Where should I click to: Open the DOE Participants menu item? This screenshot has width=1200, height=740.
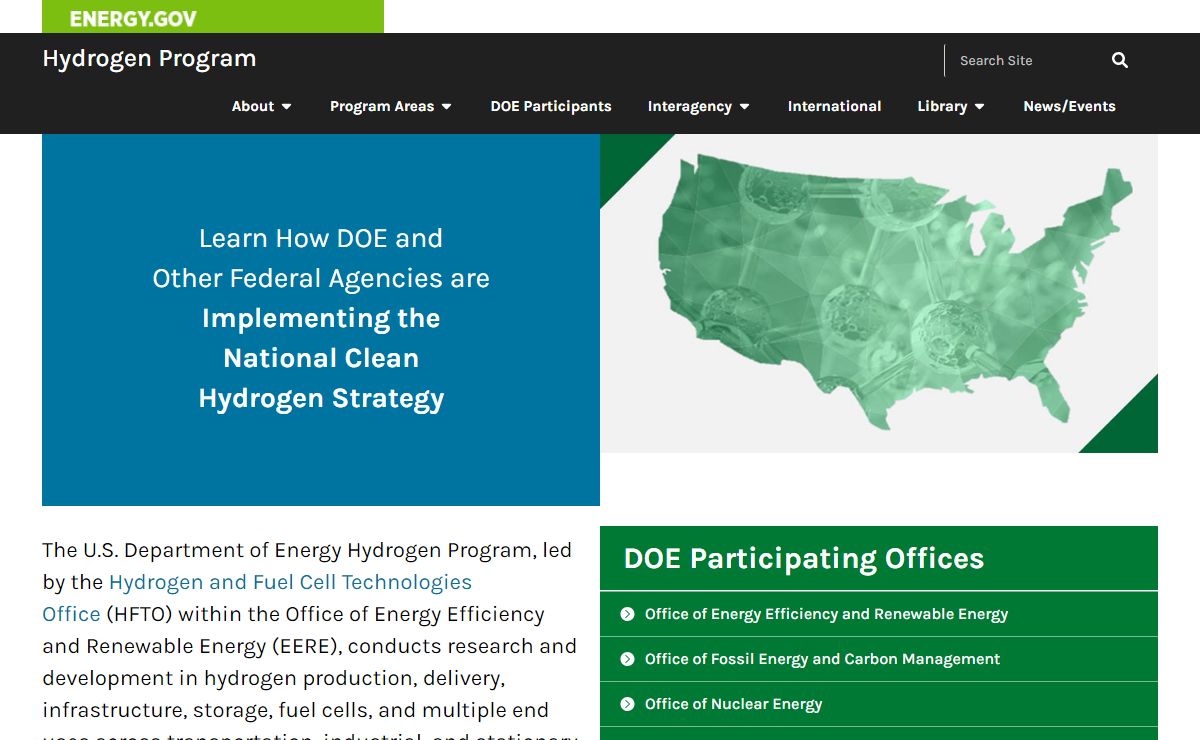(550, 106)
